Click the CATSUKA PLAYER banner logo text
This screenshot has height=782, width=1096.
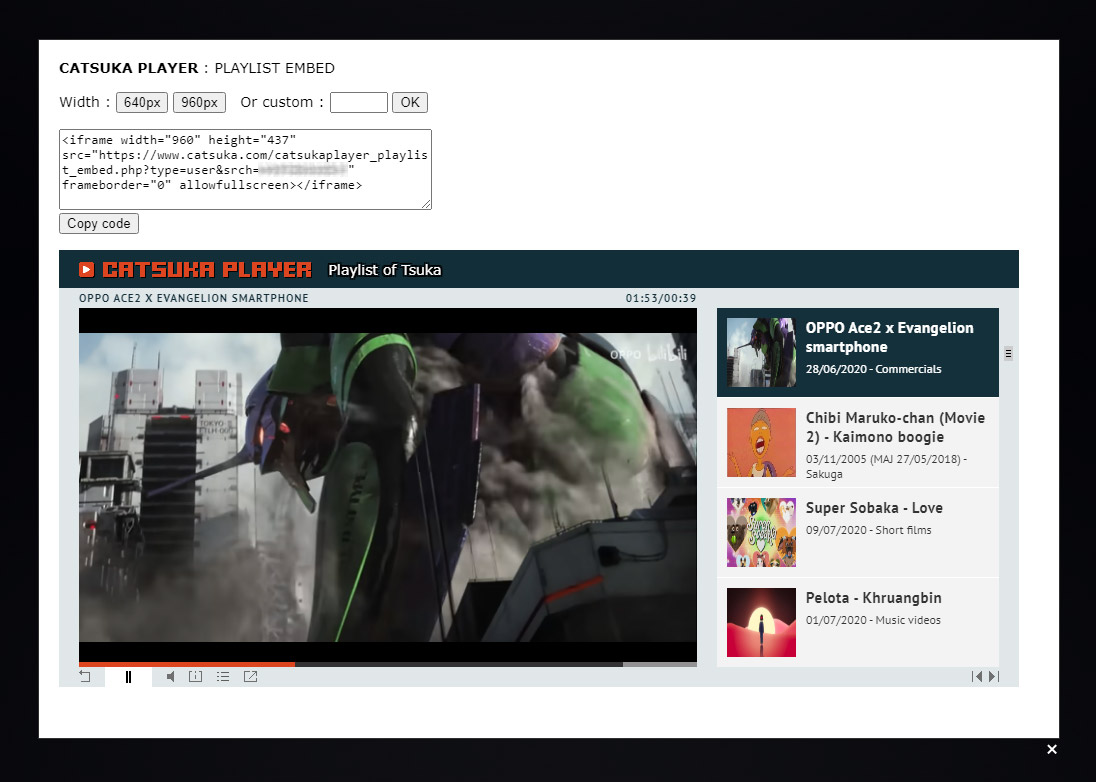coord(207,270)
